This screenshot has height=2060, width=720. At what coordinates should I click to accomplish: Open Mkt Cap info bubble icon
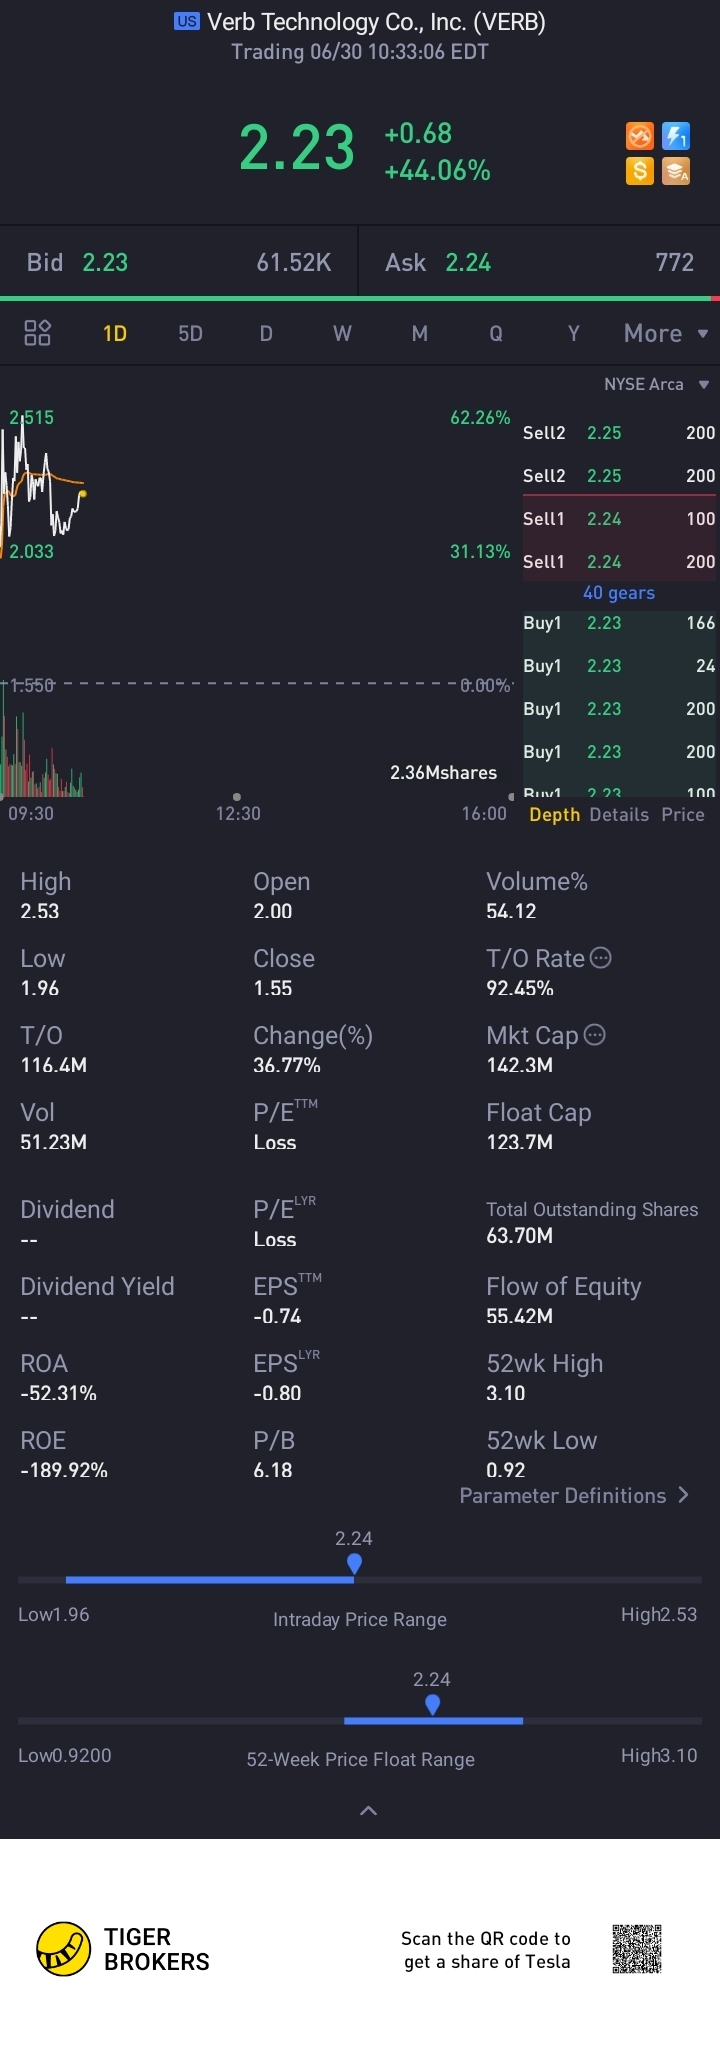tap(594, 1034)
